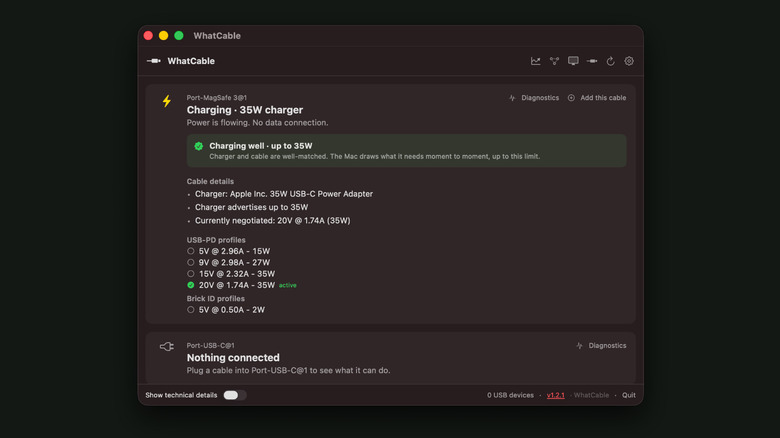Click Currently negotiated: 20V @ 1.74A line

point(273,221)
